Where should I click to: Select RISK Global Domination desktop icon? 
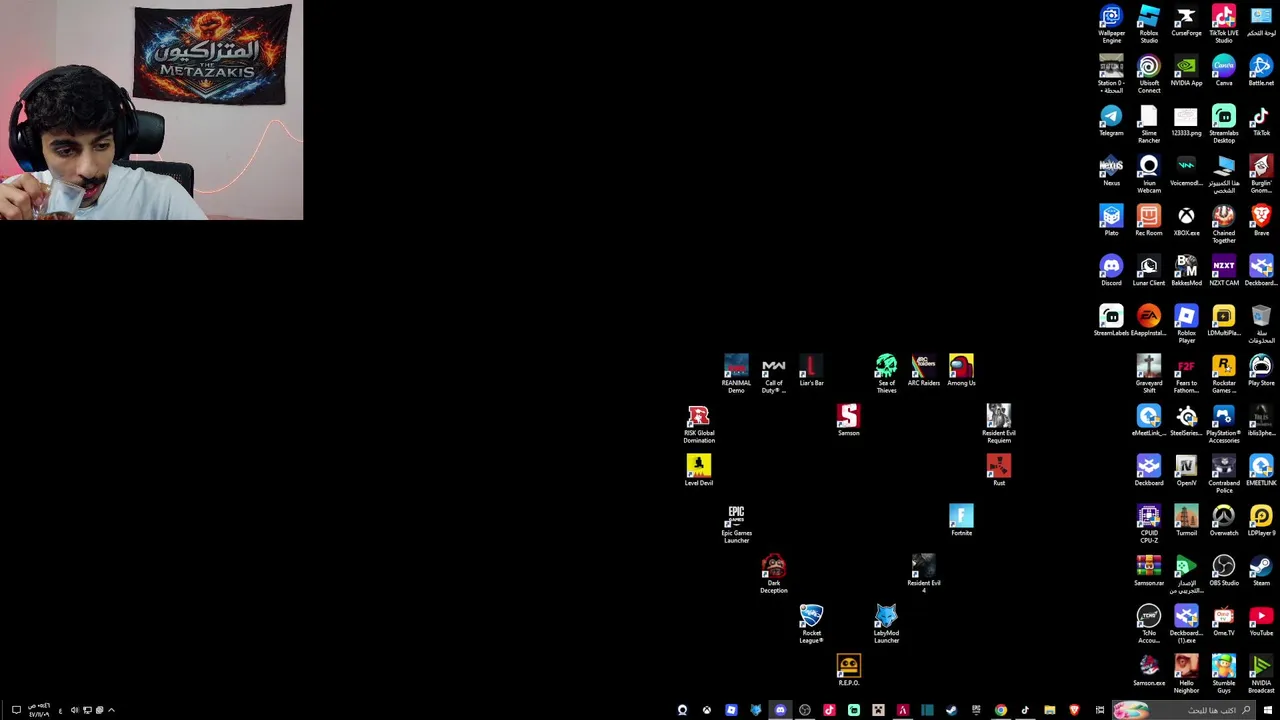coord(699,424)
